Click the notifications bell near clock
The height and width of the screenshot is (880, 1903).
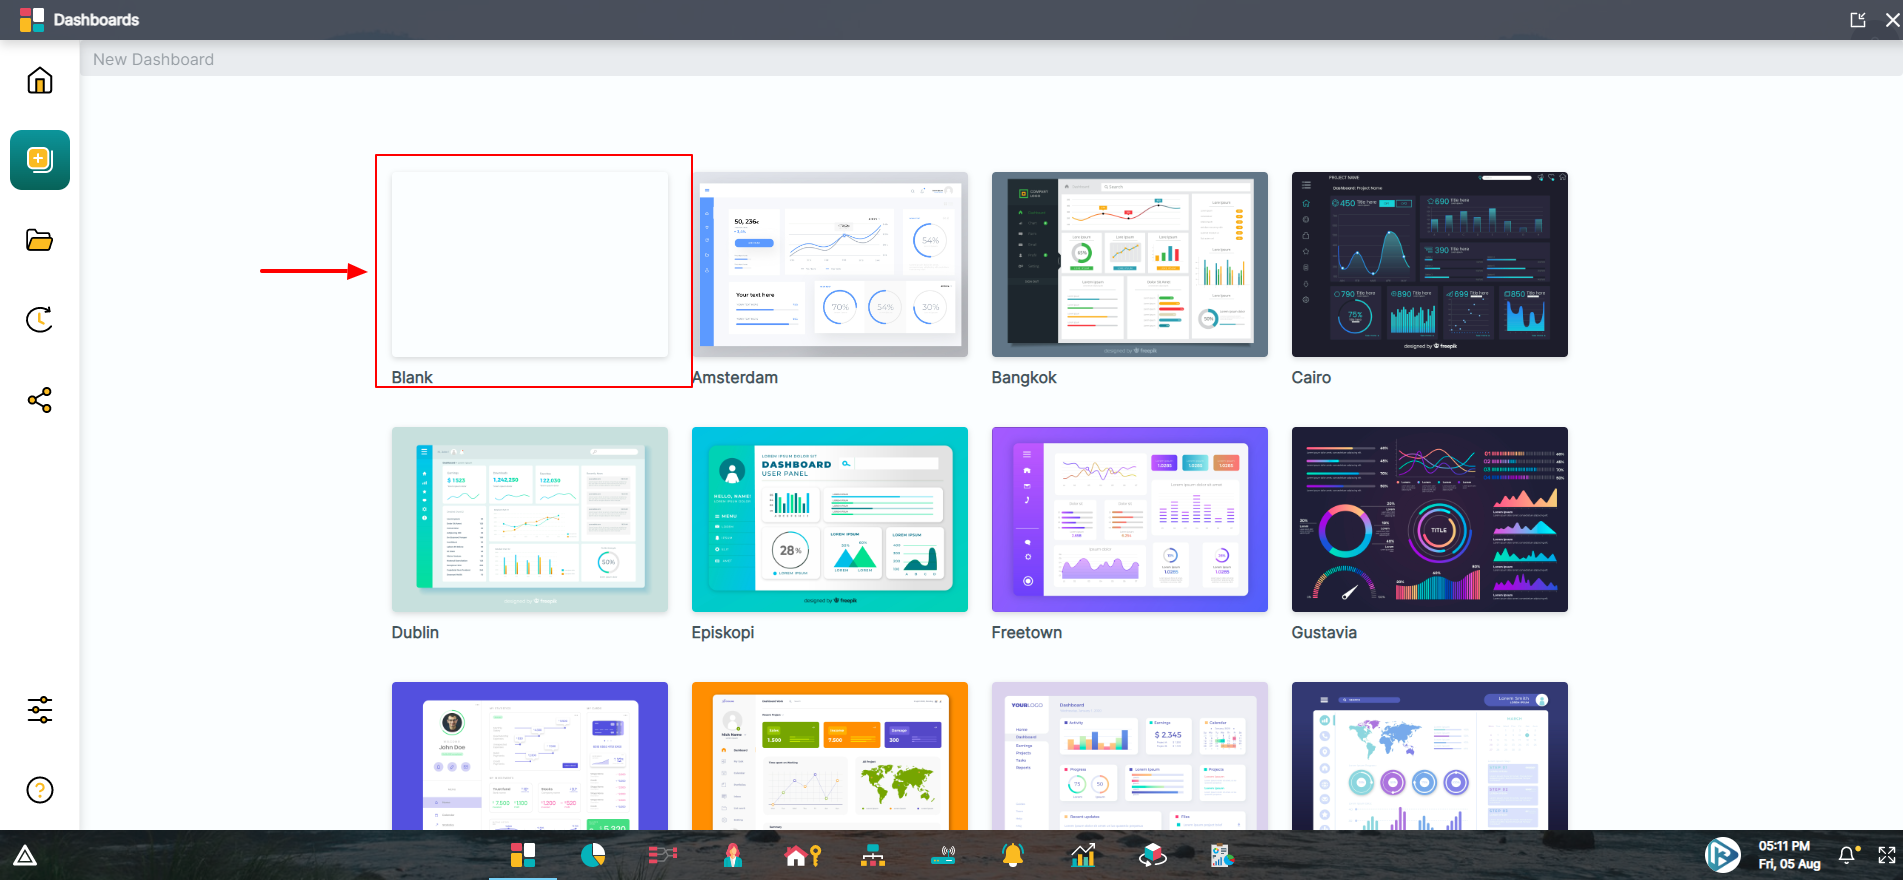[1847, 855]
